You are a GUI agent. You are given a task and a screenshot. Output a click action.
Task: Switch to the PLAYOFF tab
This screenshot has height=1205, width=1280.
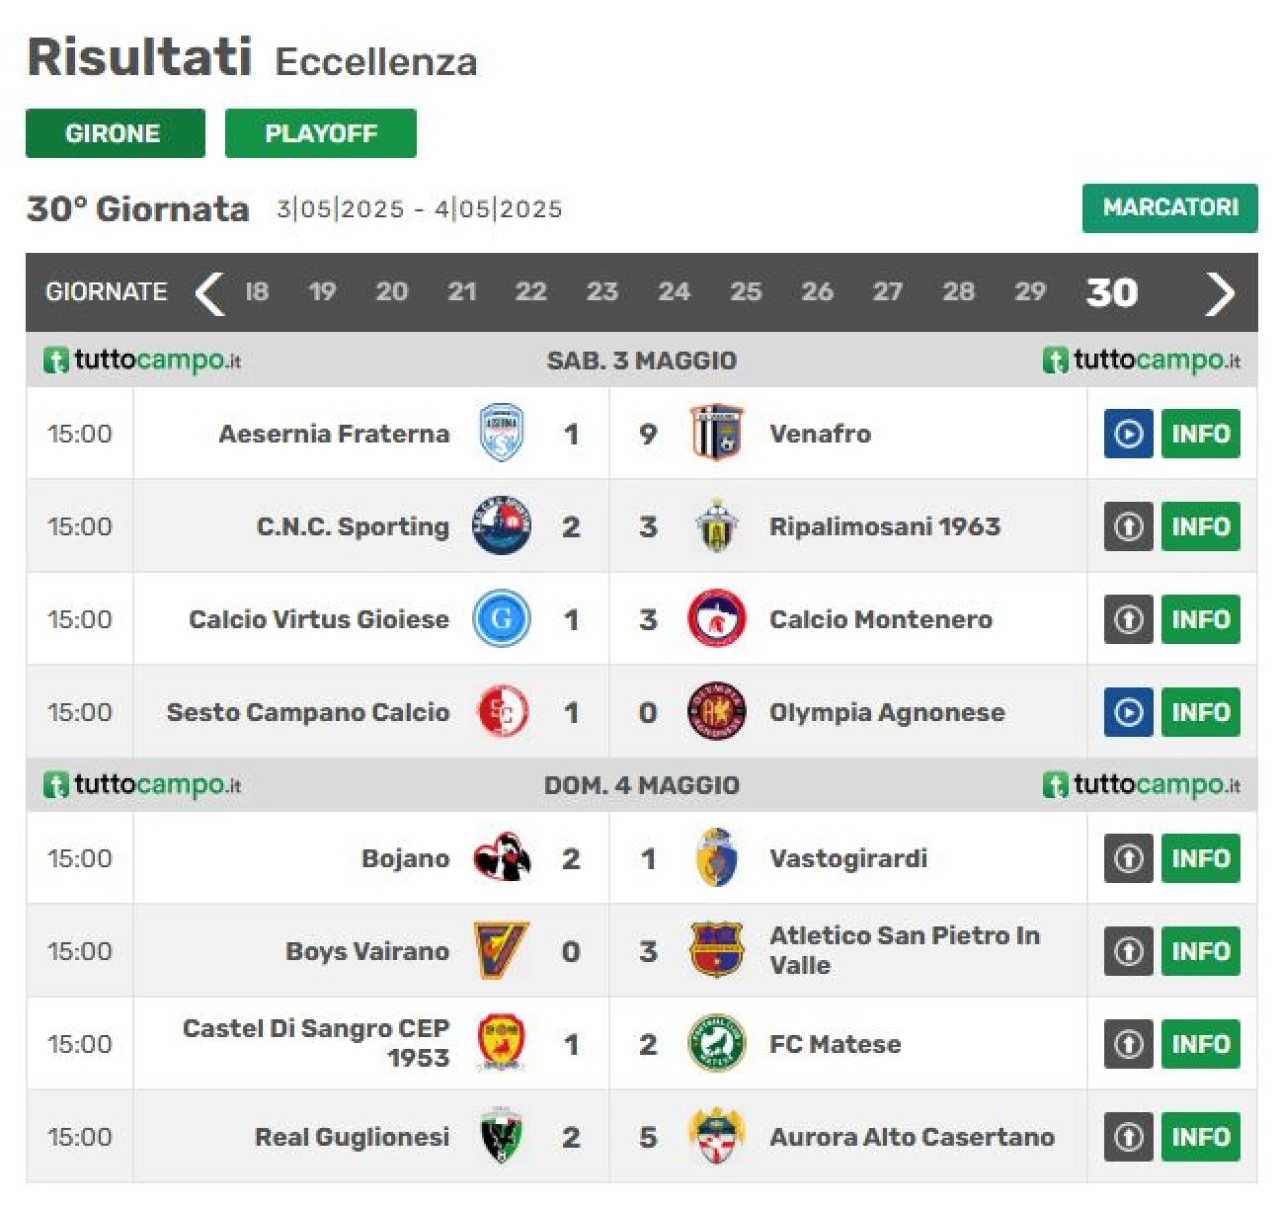click(x=320, y=133)
